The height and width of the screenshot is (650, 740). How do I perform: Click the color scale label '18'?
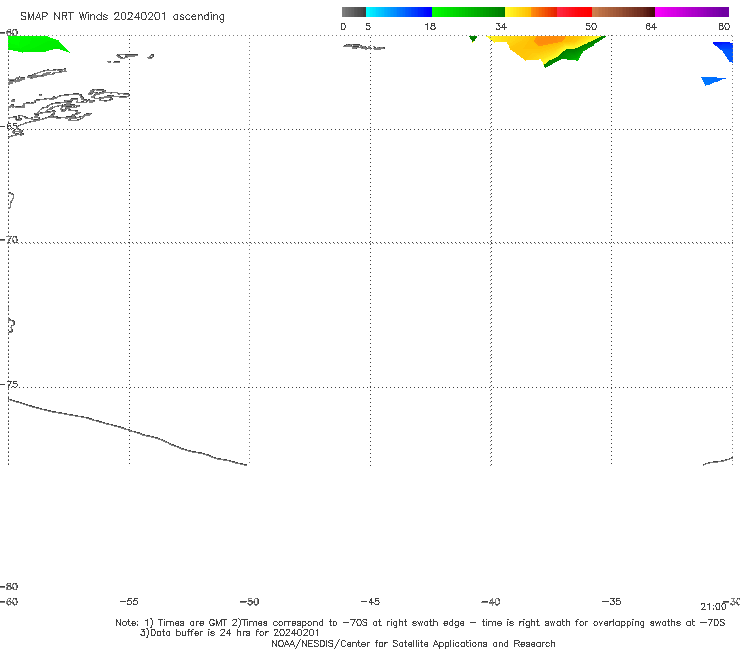[430, 26]
